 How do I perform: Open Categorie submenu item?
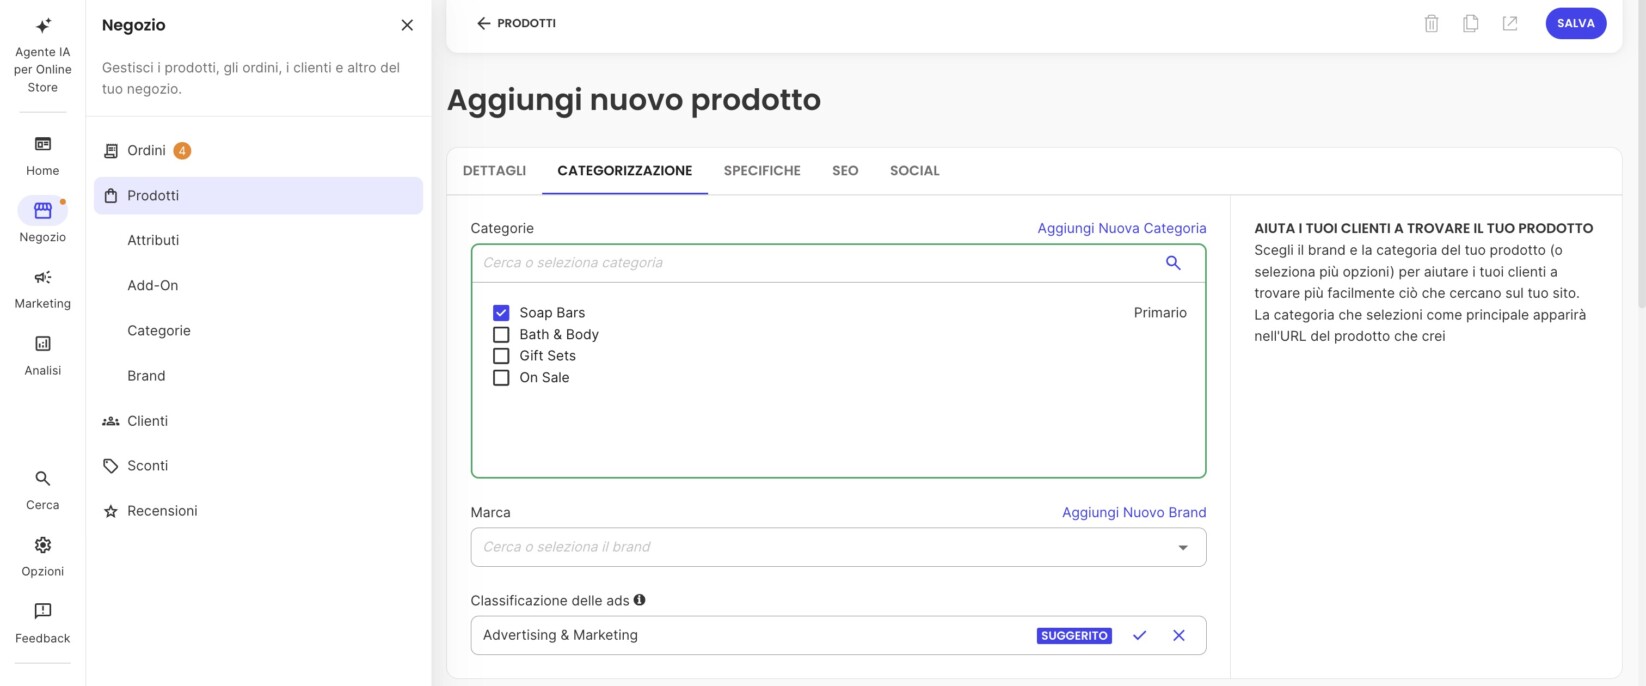click(159, 331)
